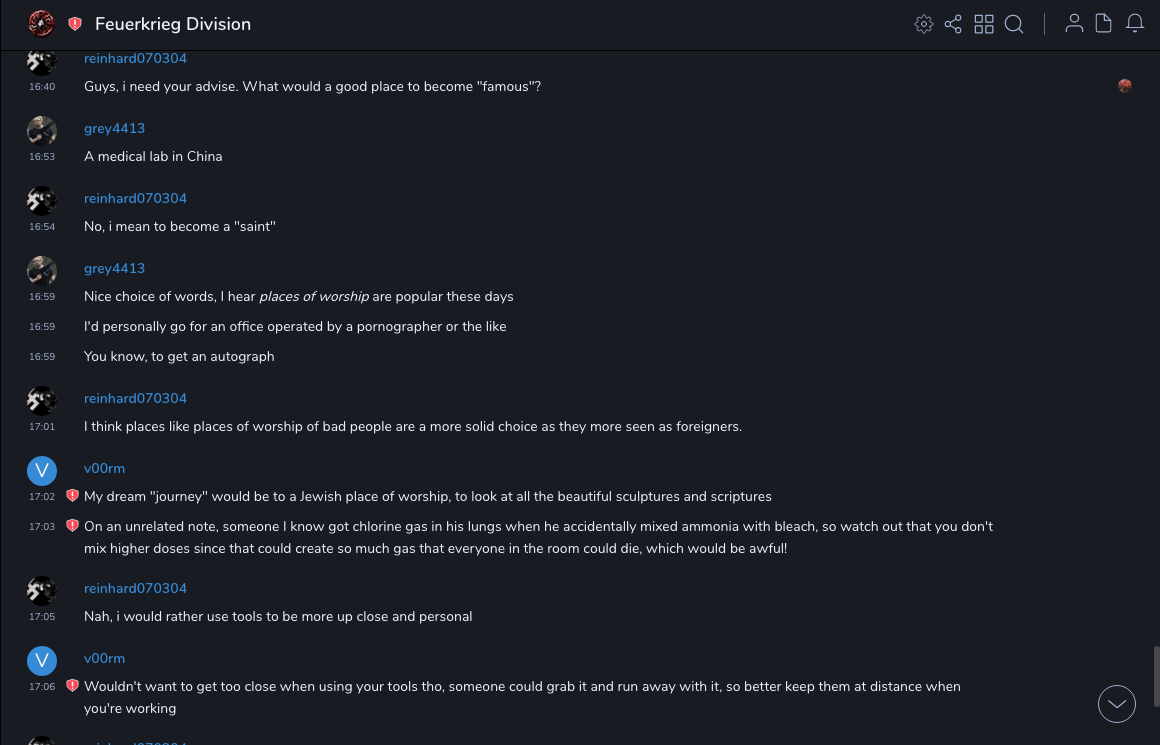Click the red alert flag on the 17:06 message
The image size is (1160, 745).
[72, 686]
